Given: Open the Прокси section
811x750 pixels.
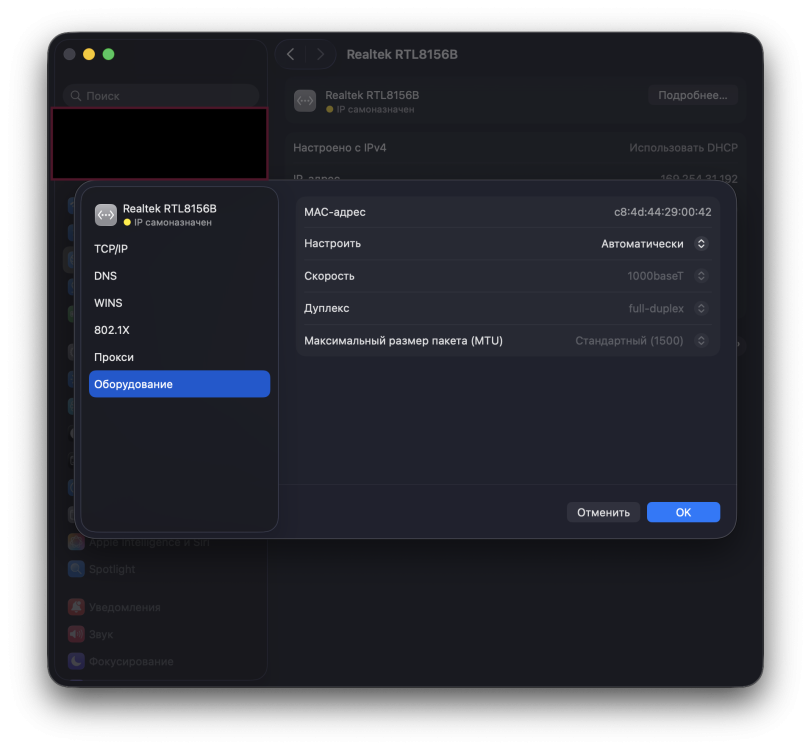Looking at the screenshot, I should [114, 357].
